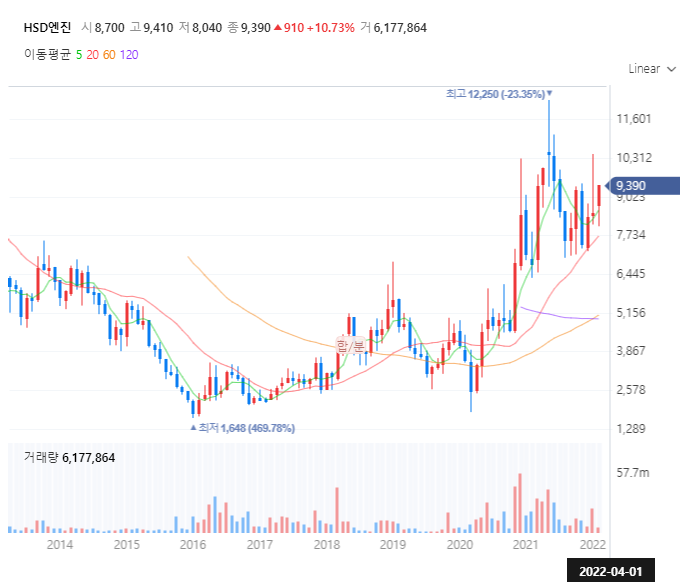The width and height of the screenshot is (680, 582).
Task: Click the current price tag 9,390
Action: [x=643, y=186]
